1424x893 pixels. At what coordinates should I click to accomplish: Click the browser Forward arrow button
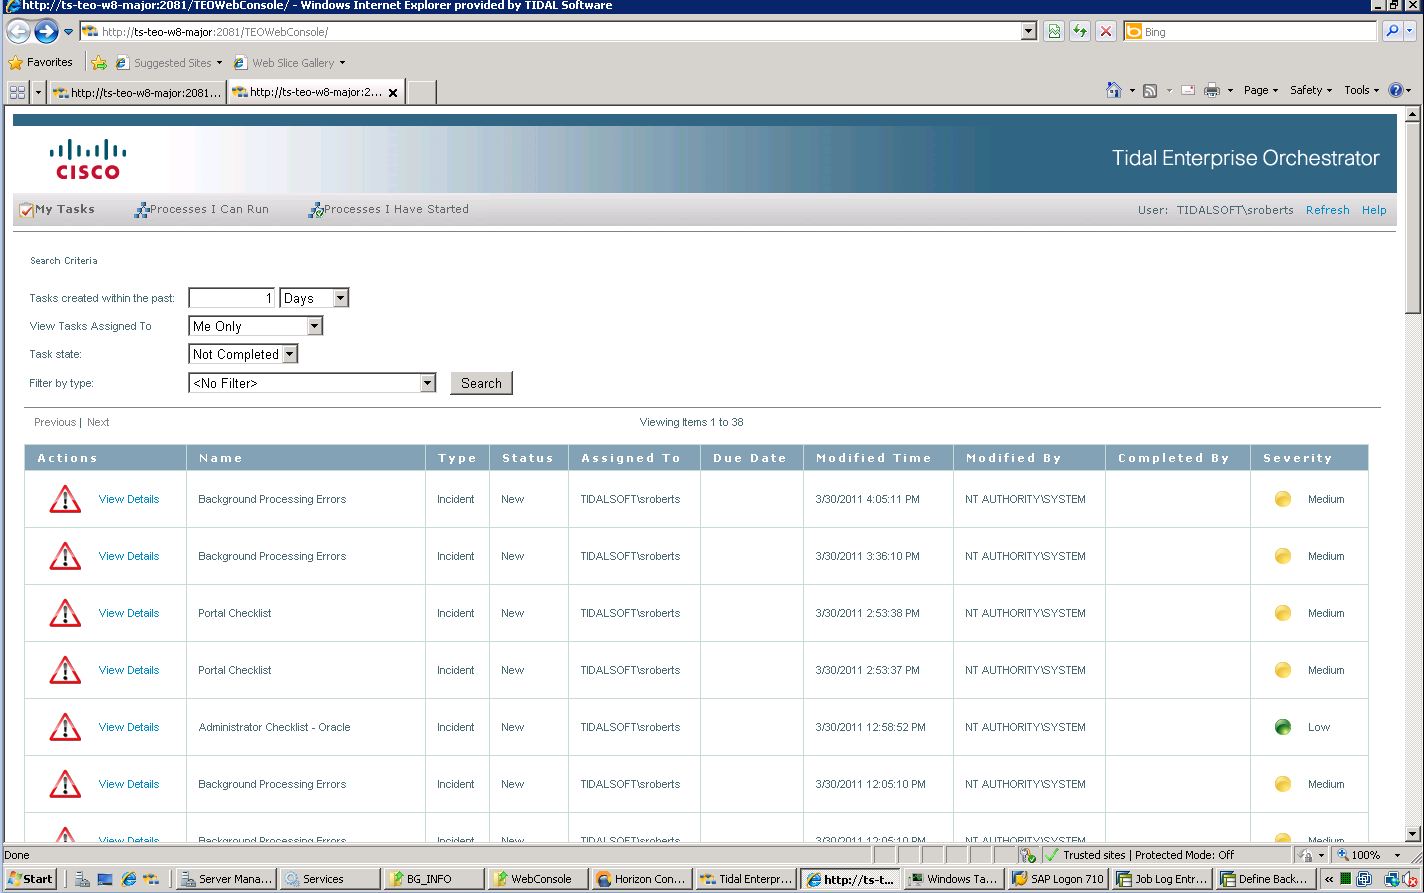click(46, 32)
